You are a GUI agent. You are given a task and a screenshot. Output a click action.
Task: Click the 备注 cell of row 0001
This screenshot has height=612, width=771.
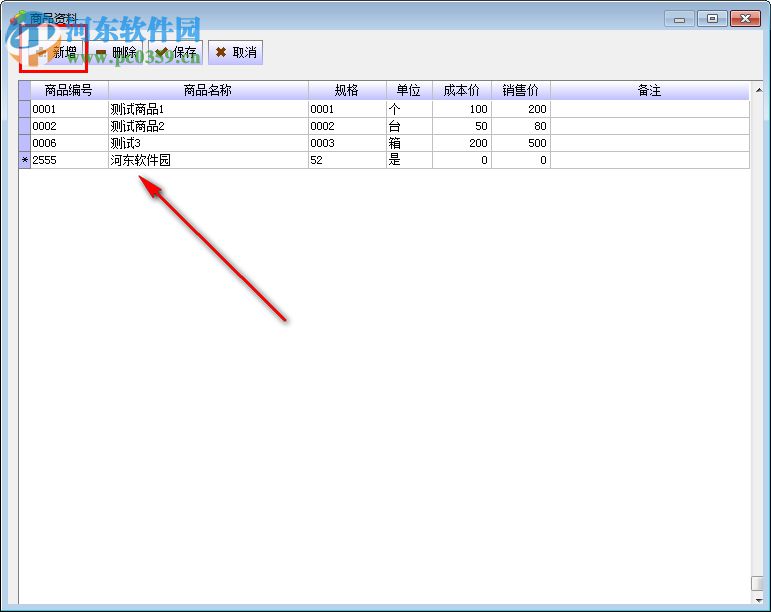[650, 109]
